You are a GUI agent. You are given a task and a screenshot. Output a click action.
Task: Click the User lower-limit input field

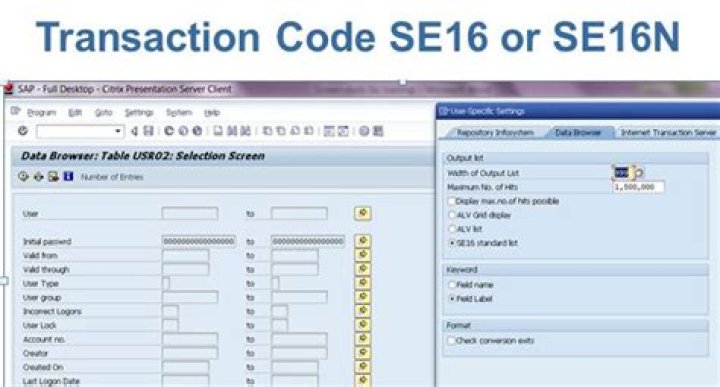click(x=190, y=213)
